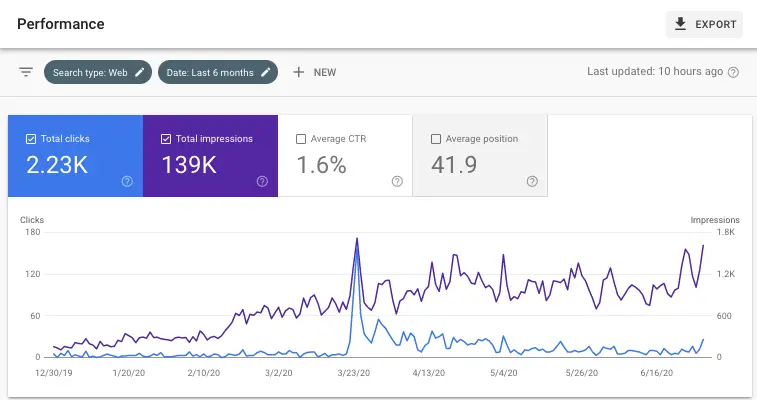
Task: Enable the Average position checkbox
Action: [436, 139]
